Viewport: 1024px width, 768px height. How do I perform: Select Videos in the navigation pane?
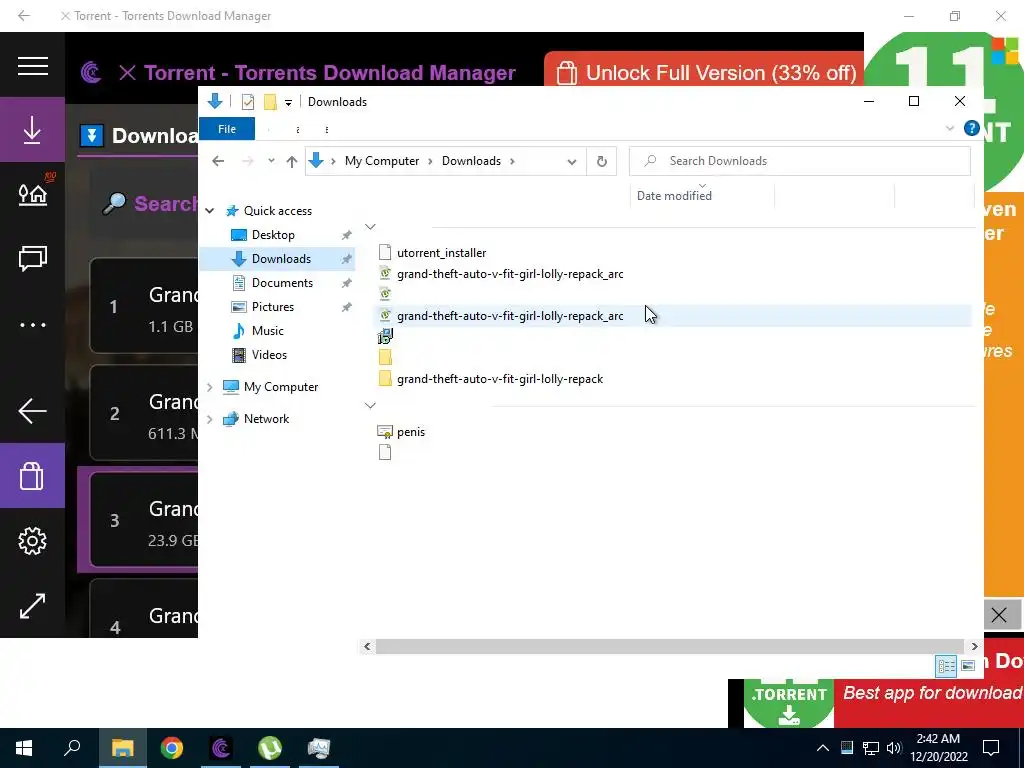pos(269,355)
